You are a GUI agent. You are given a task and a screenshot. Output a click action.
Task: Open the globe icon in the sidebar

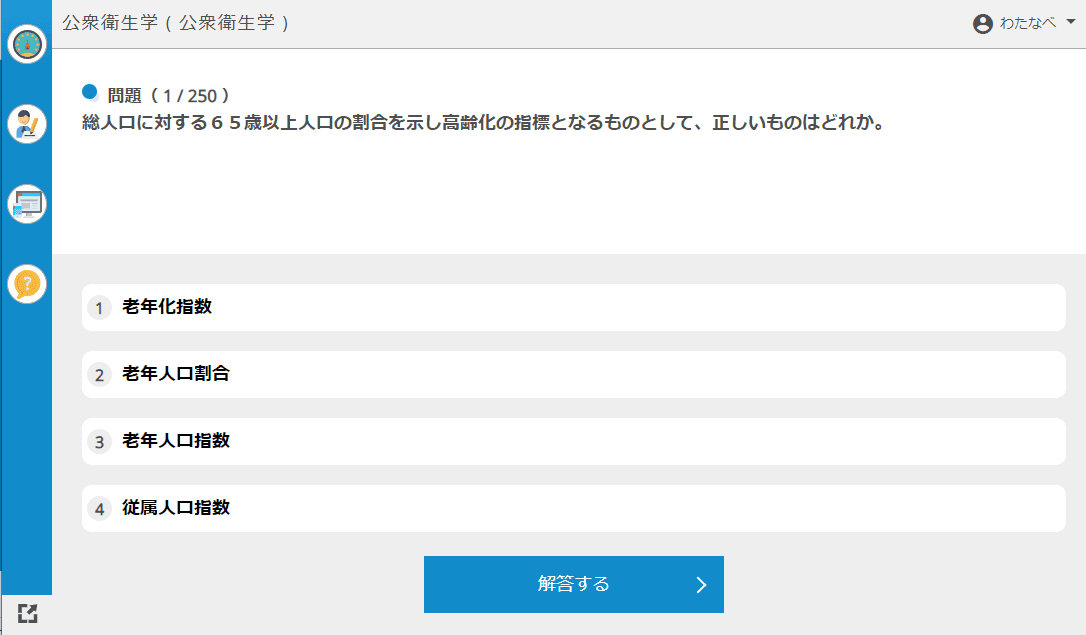coord(26,44)
